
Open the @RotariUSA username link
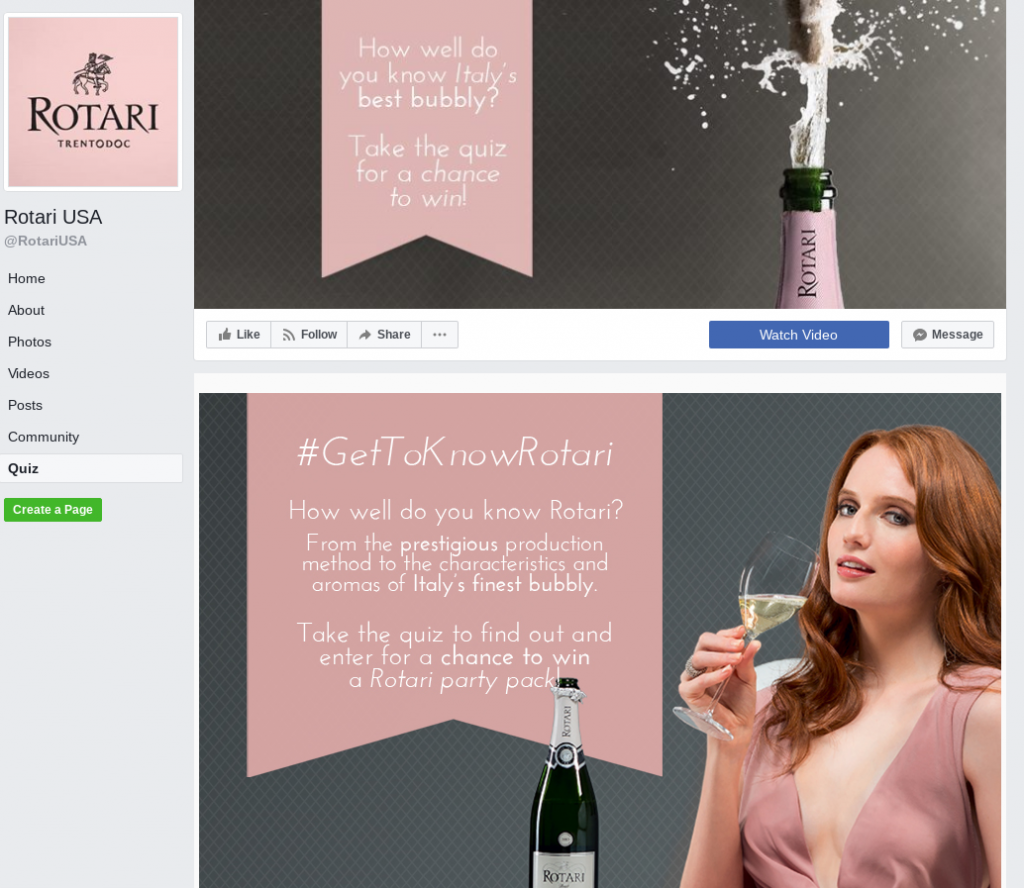click(x=44, y=240)
